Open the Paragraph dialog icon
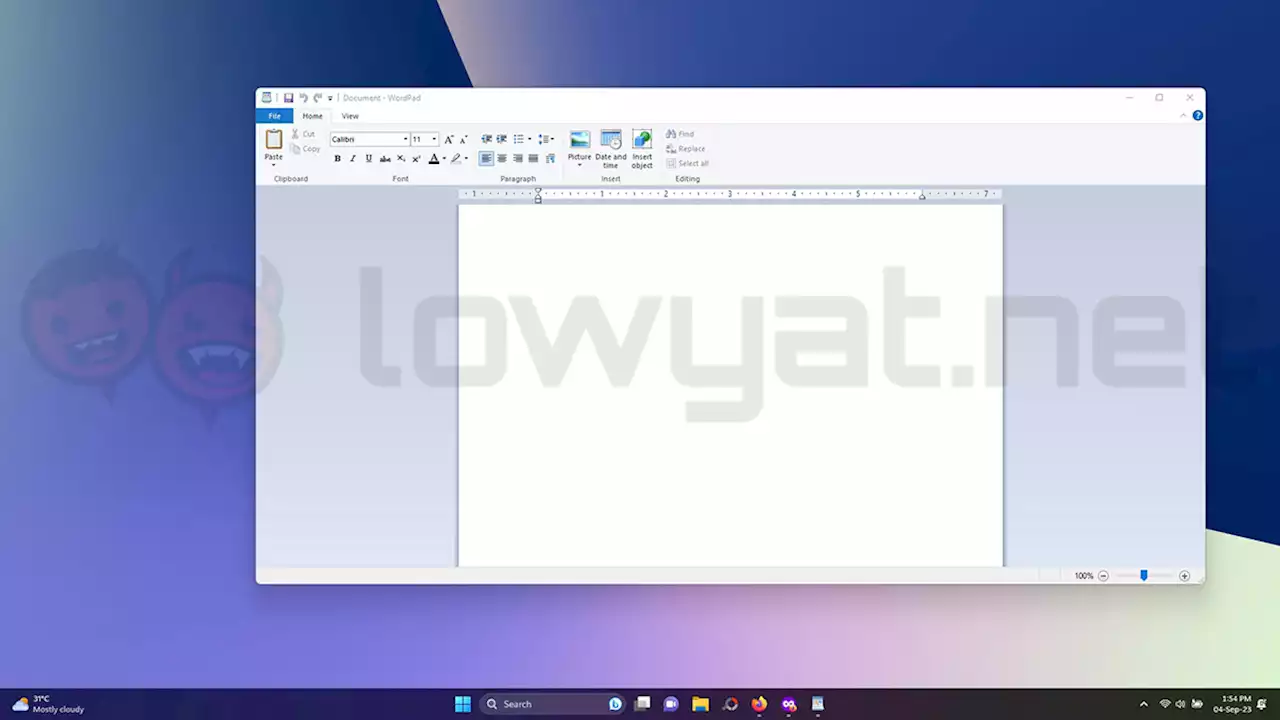 (550, 158)
